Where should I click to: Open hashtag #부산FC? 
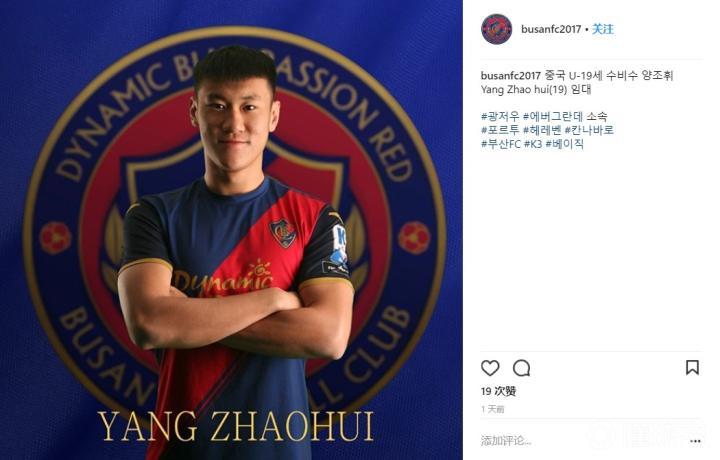(501, 144)
